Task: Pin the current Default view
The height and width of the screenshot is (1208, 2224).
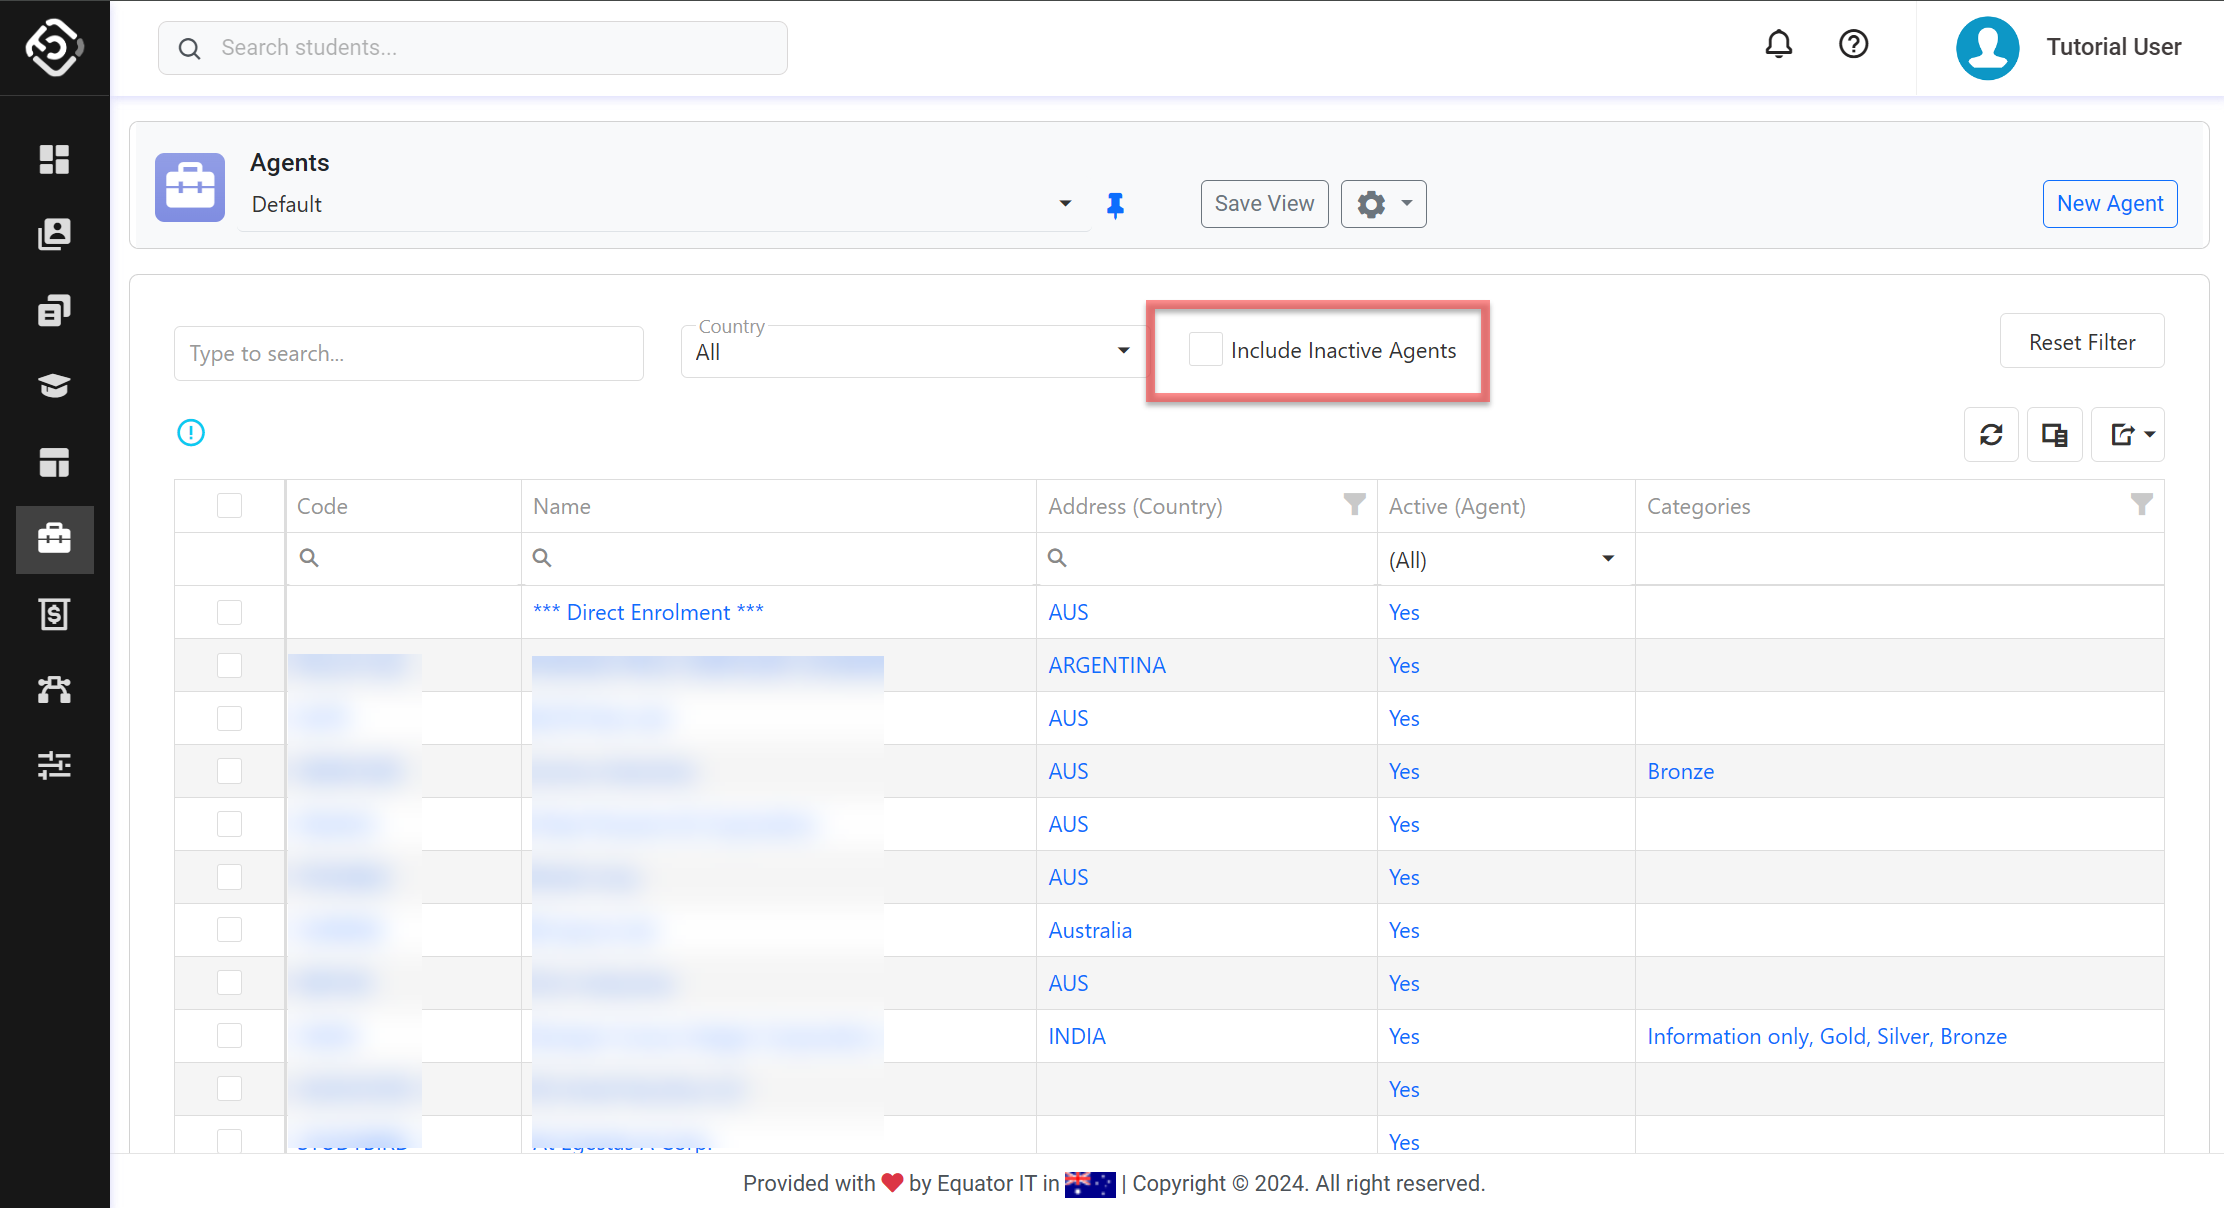Action: [x=1115, y=205]
